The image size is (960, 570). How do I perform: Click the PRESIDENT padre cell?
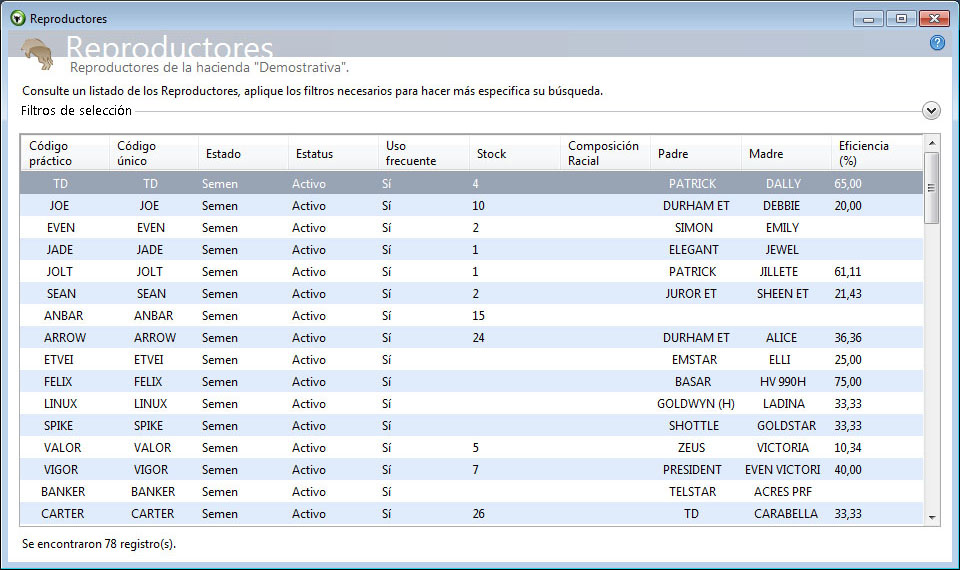tap(692, 470)
